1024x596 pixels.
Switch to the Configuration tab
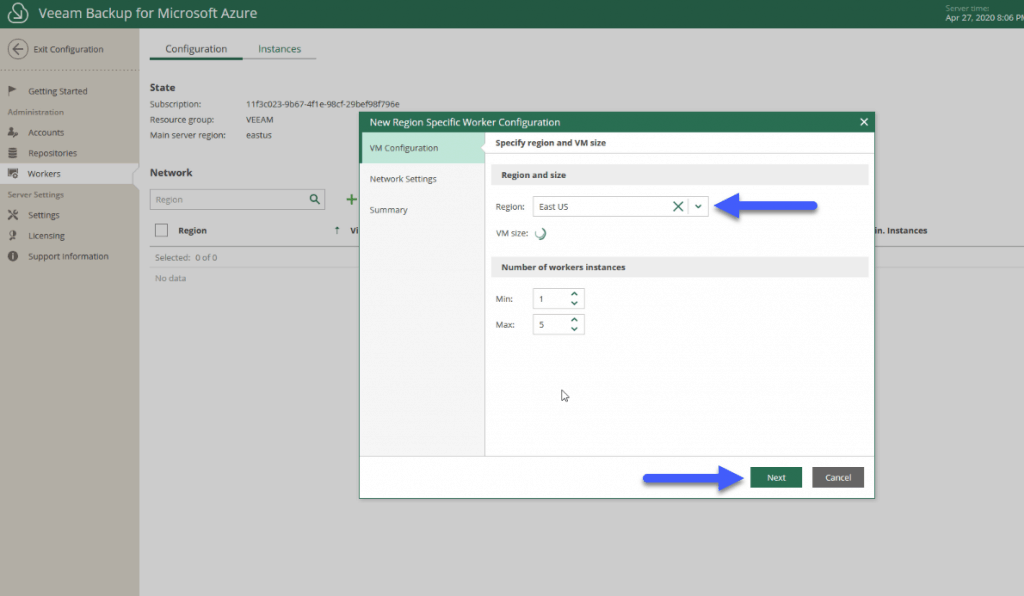[x=196, y=49]
